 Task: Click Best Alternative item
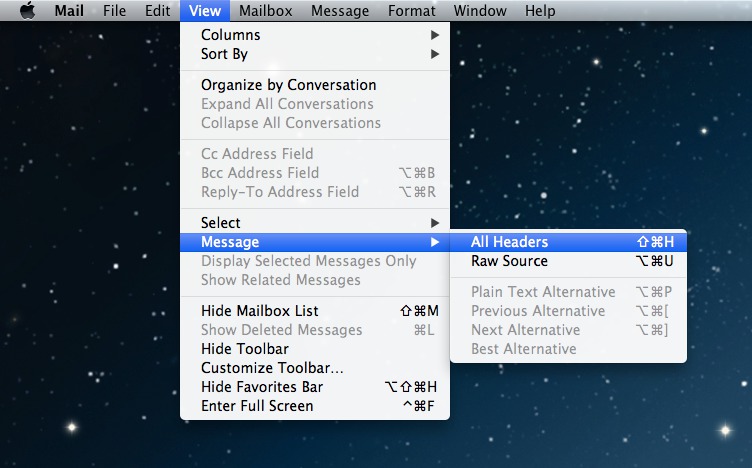pyautogui.click(x=568, y=349)
